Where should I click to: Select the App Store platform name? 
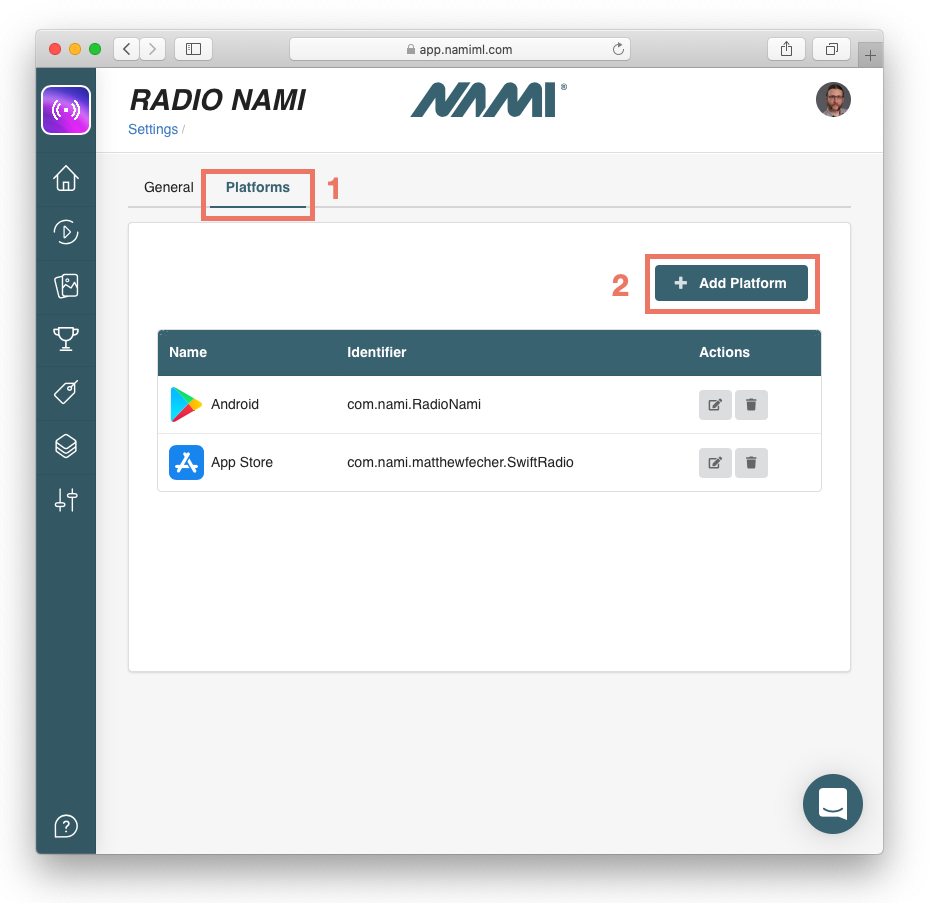242,462
